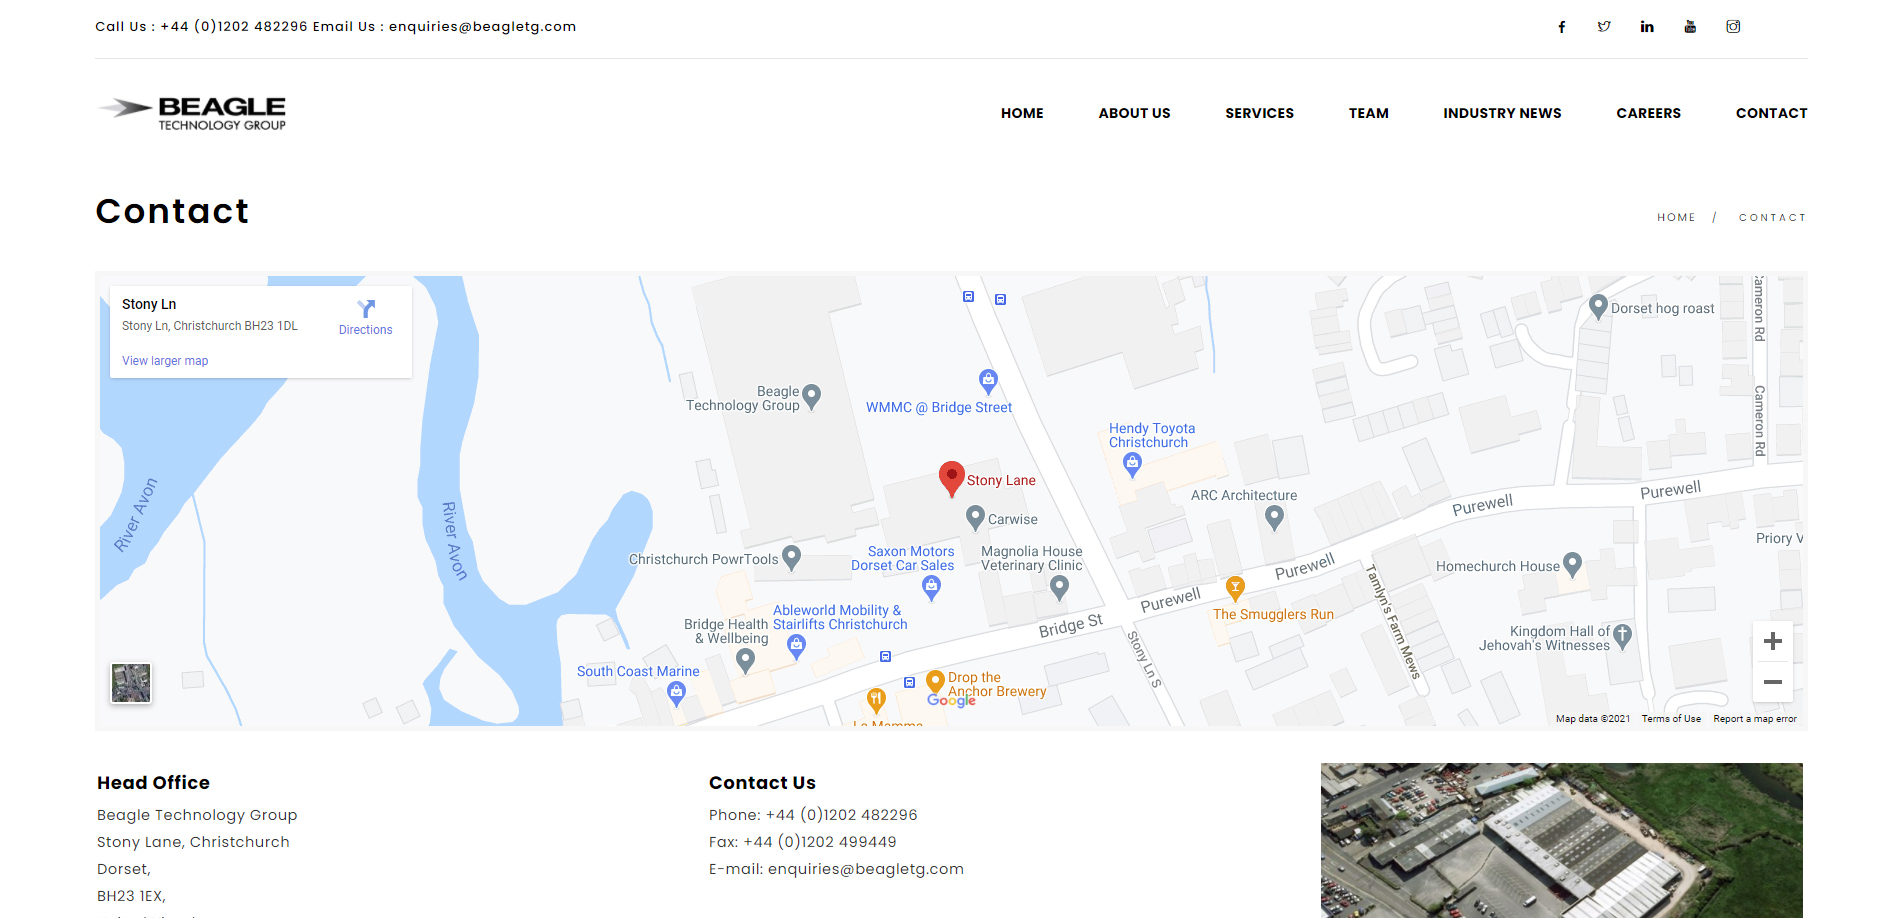Click the Beagle Technology Group map marker
This screenshot has height=918, width=1892.
[x=812, y=396]
